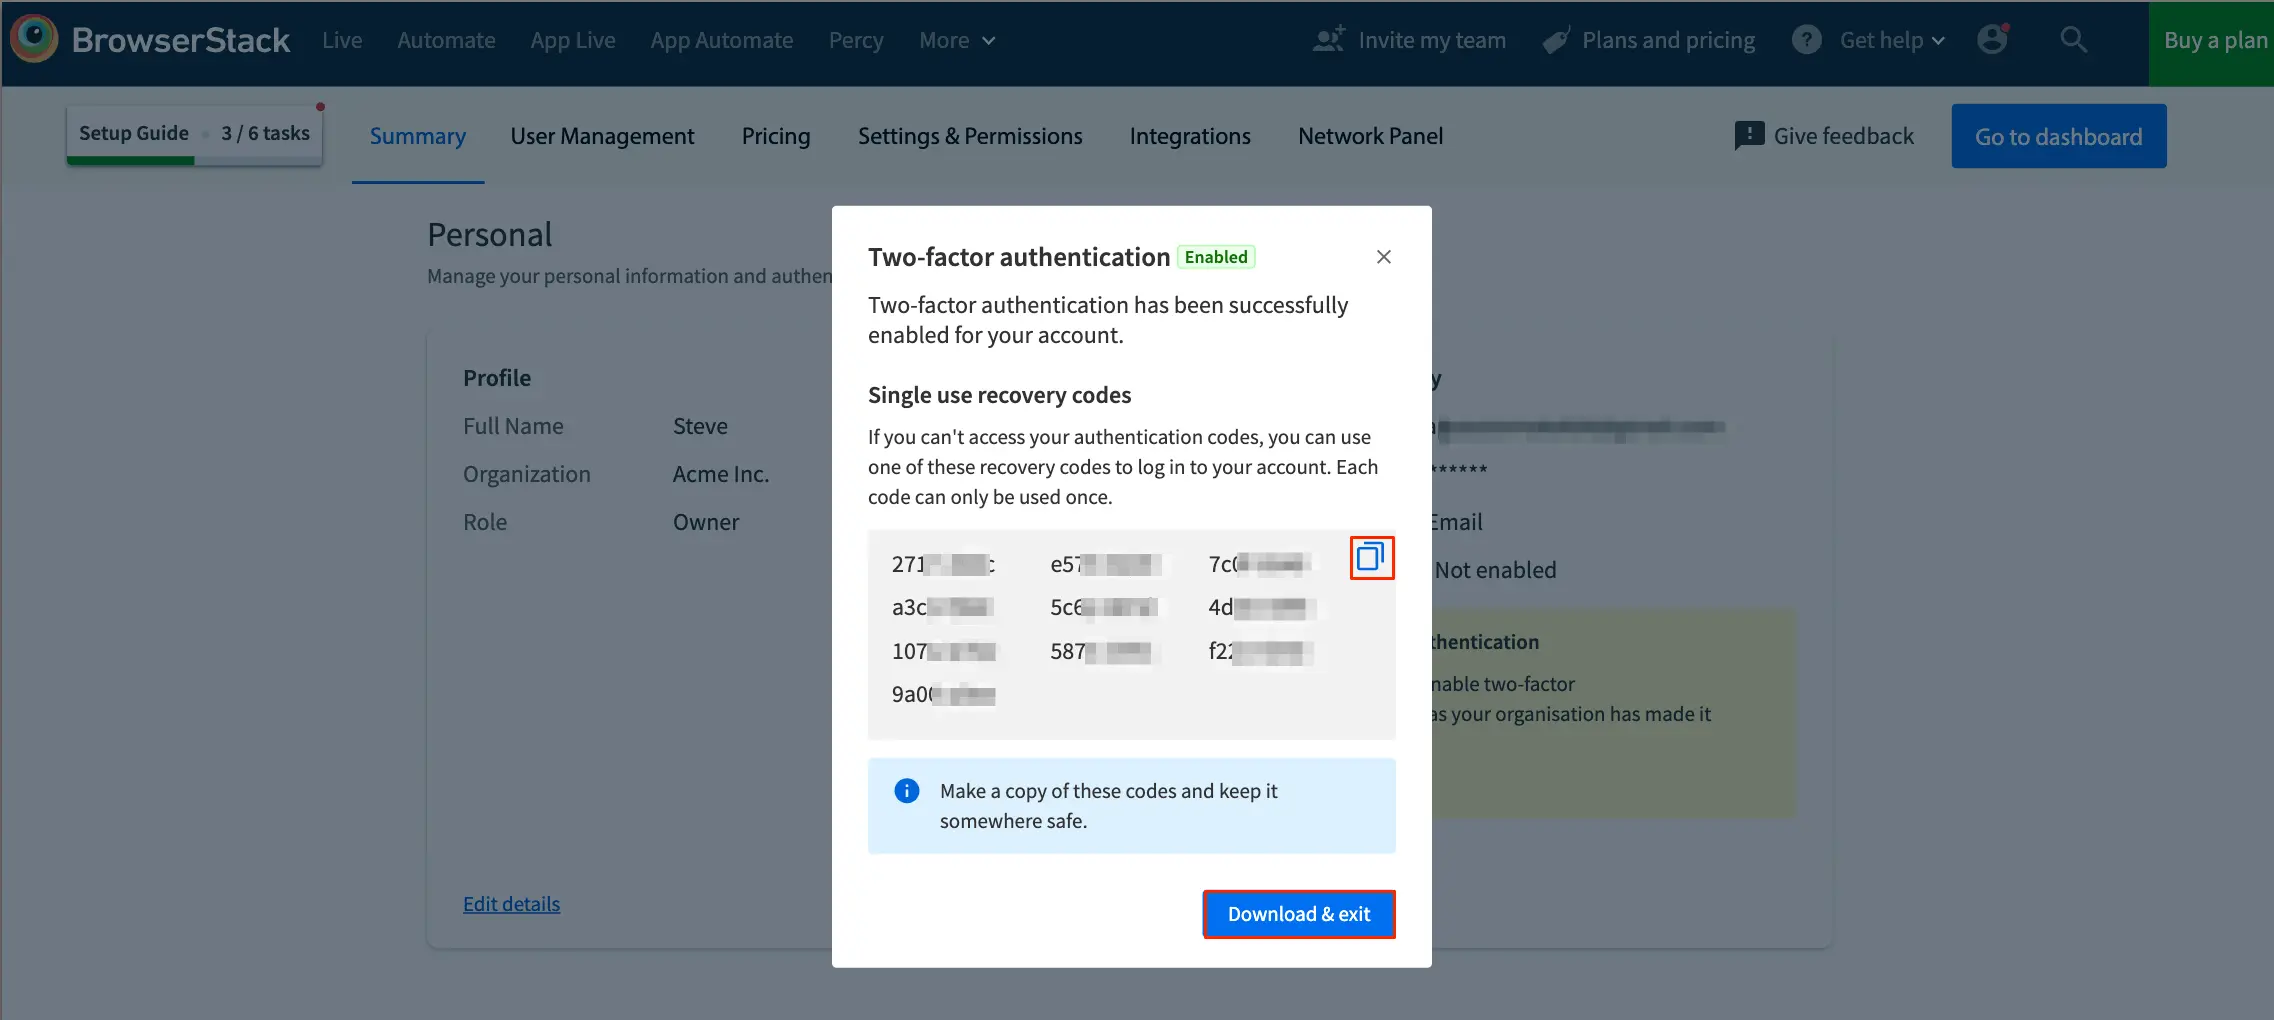Open the Settings & Permissions tab

point(969,136)
